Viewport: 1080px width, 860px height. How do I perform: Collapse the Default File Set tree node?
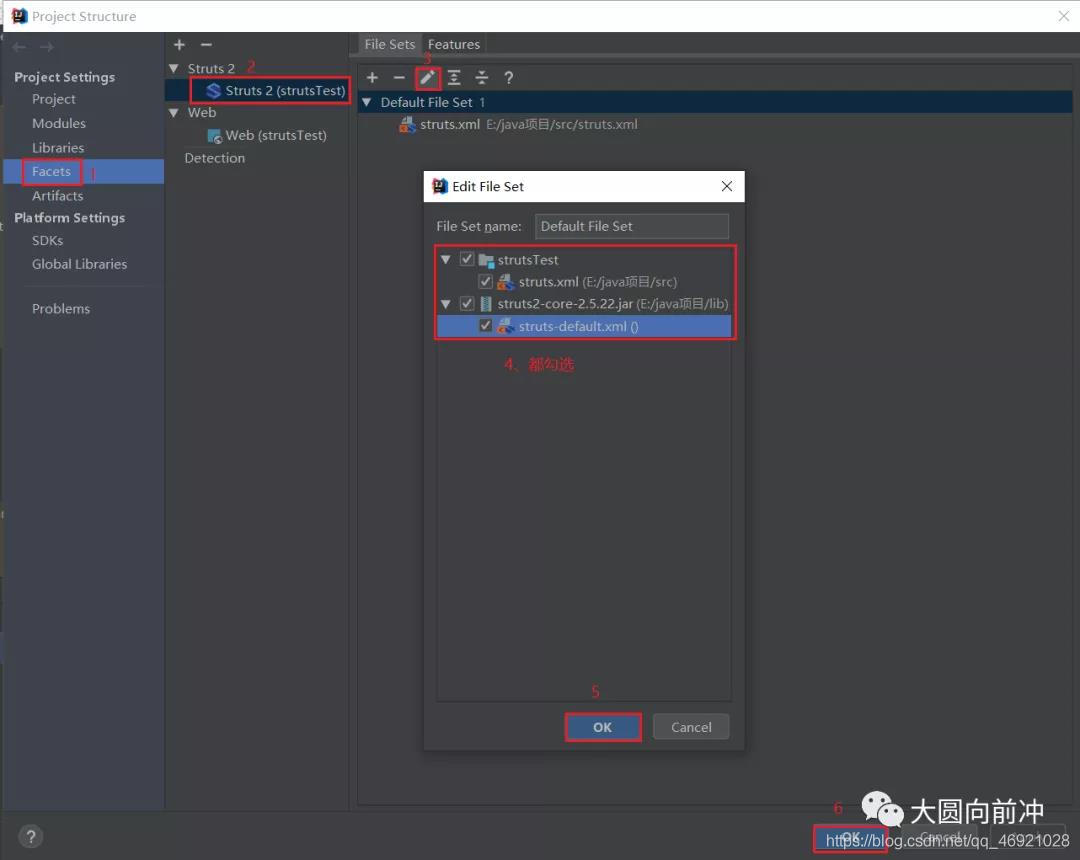pos(367,102)
